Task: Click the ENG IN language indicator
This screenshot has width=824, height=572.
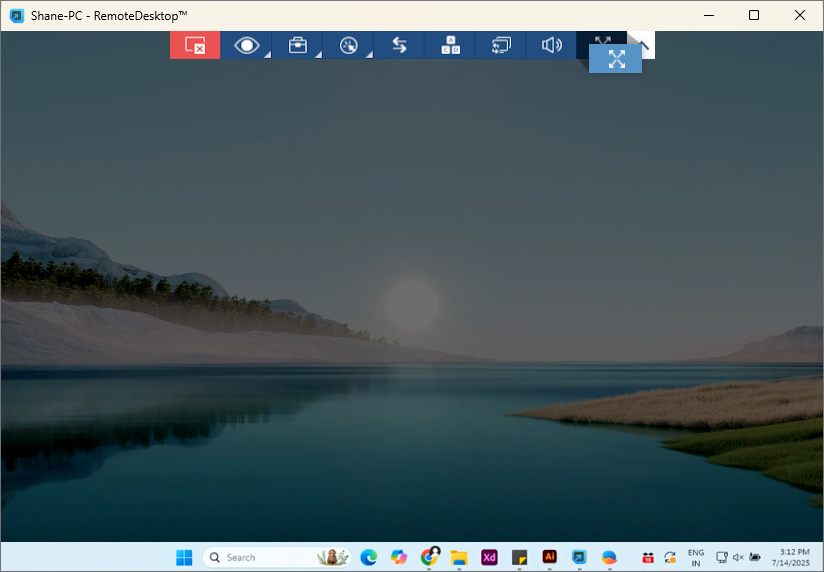Action: pyautogui.click(x=696, y=557)
